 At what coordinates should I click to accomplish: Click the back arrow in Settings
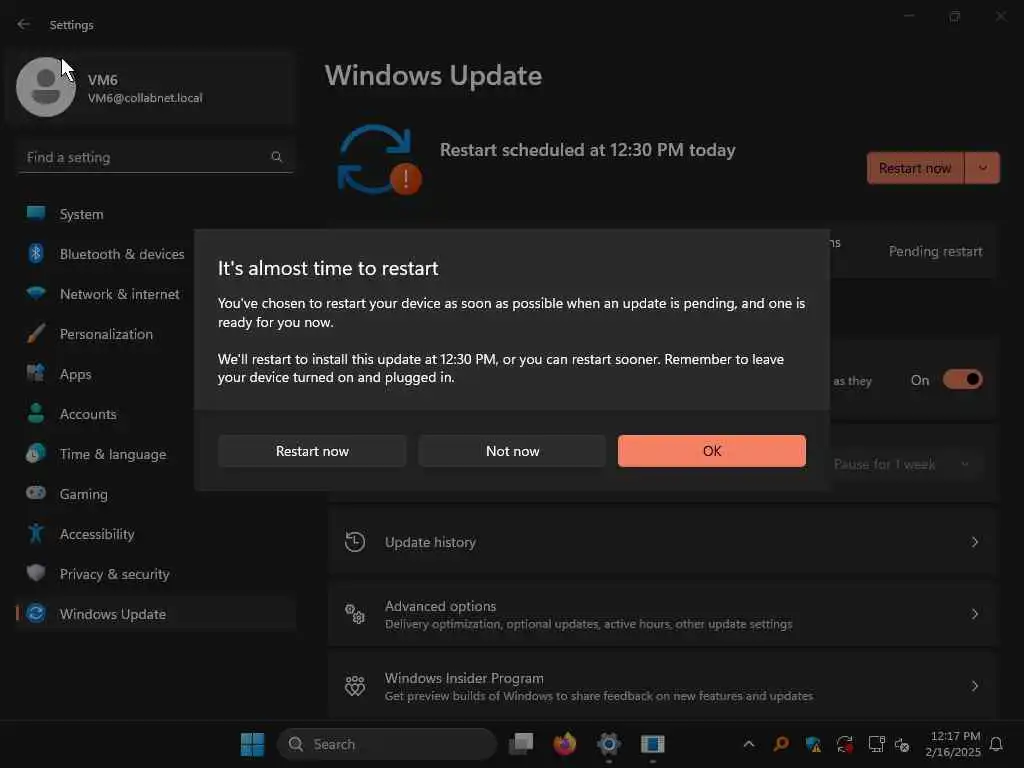pos(24,24)
